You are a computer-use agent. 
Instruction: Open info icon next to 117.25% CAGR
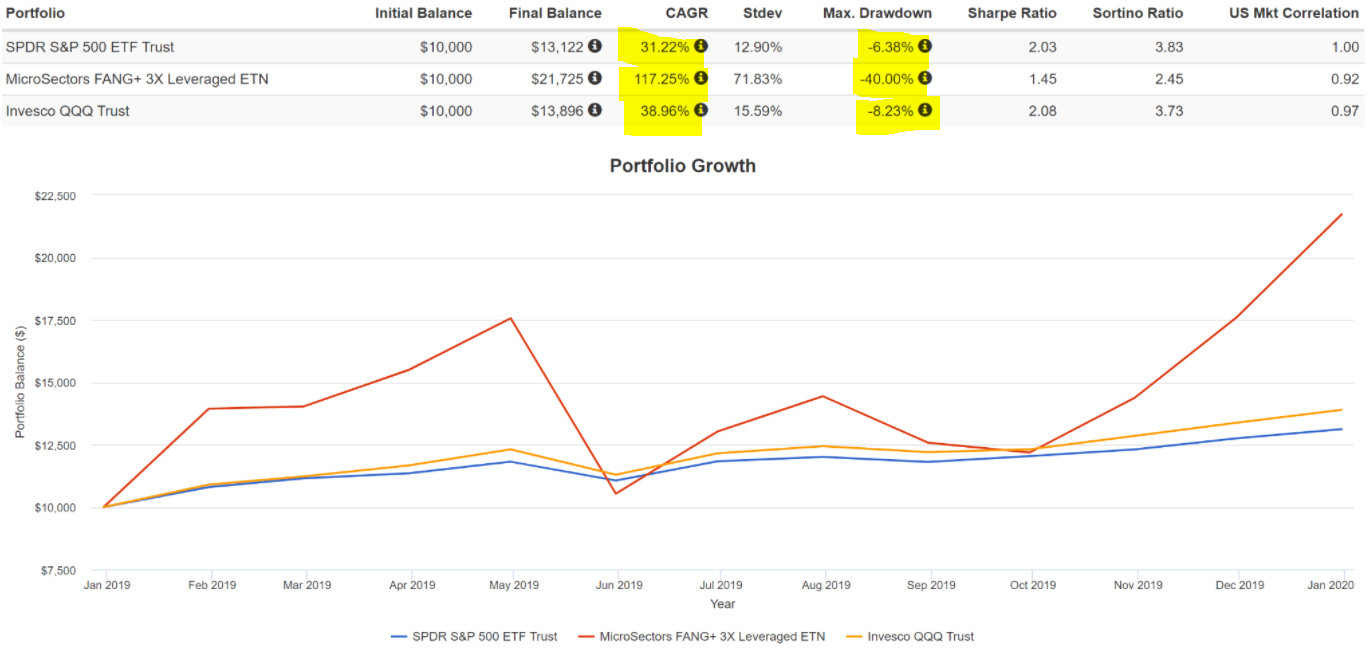point(701,78)
